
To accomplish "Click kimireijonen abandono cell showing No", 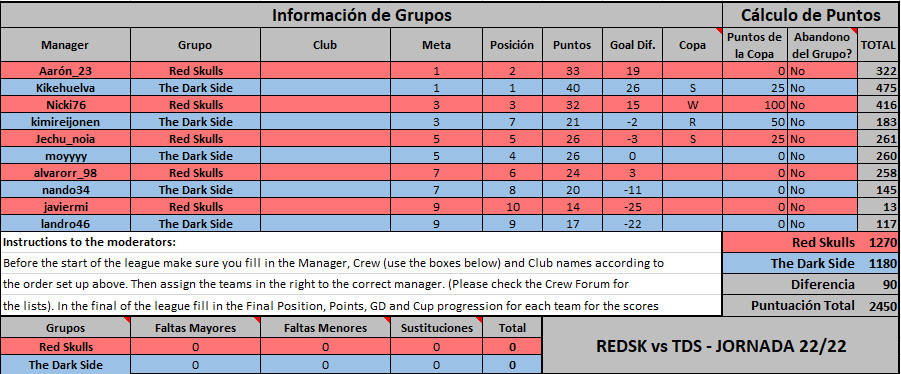I will tap(822, 122).
